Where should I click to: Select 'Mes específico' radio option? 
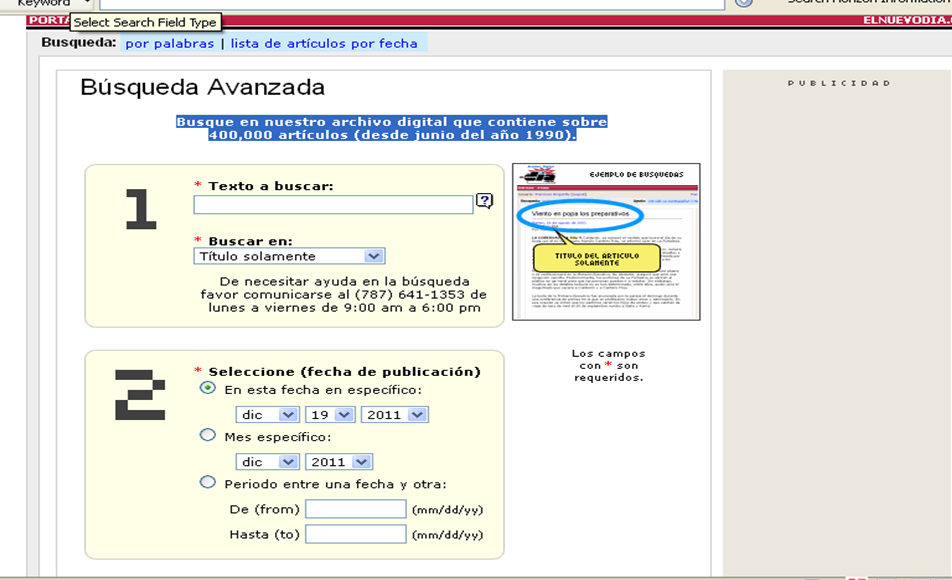tap(208, 435)
